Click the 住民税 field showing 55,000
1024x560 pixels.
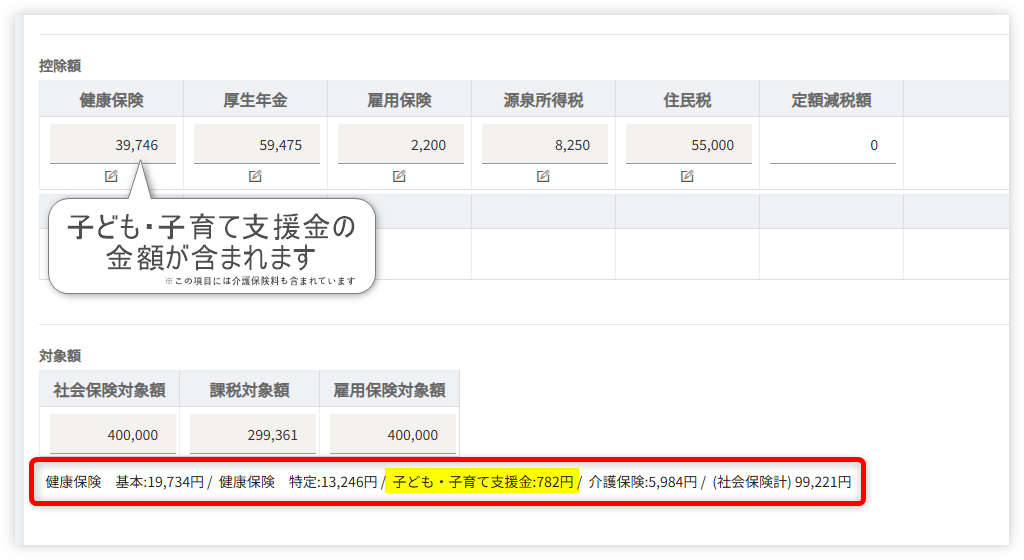(x=689, y=145)
